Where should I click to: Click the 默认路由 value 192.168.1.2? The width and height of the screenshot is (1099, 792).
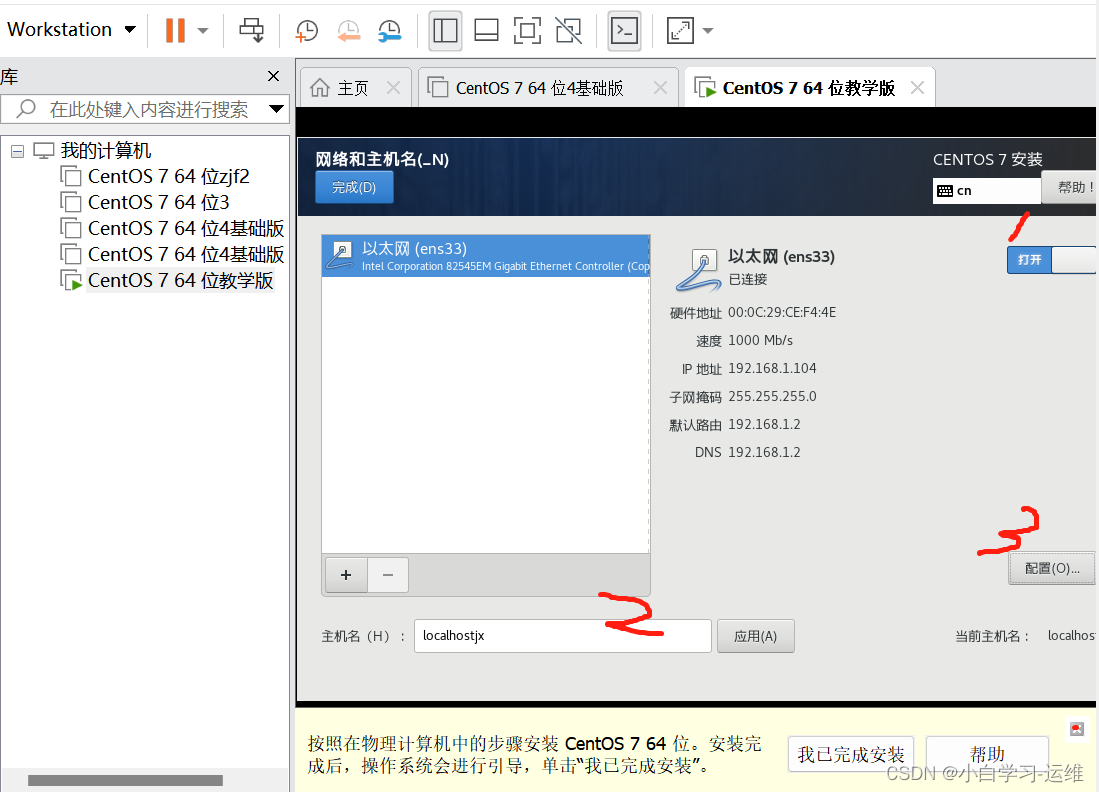tap(764, 425)
